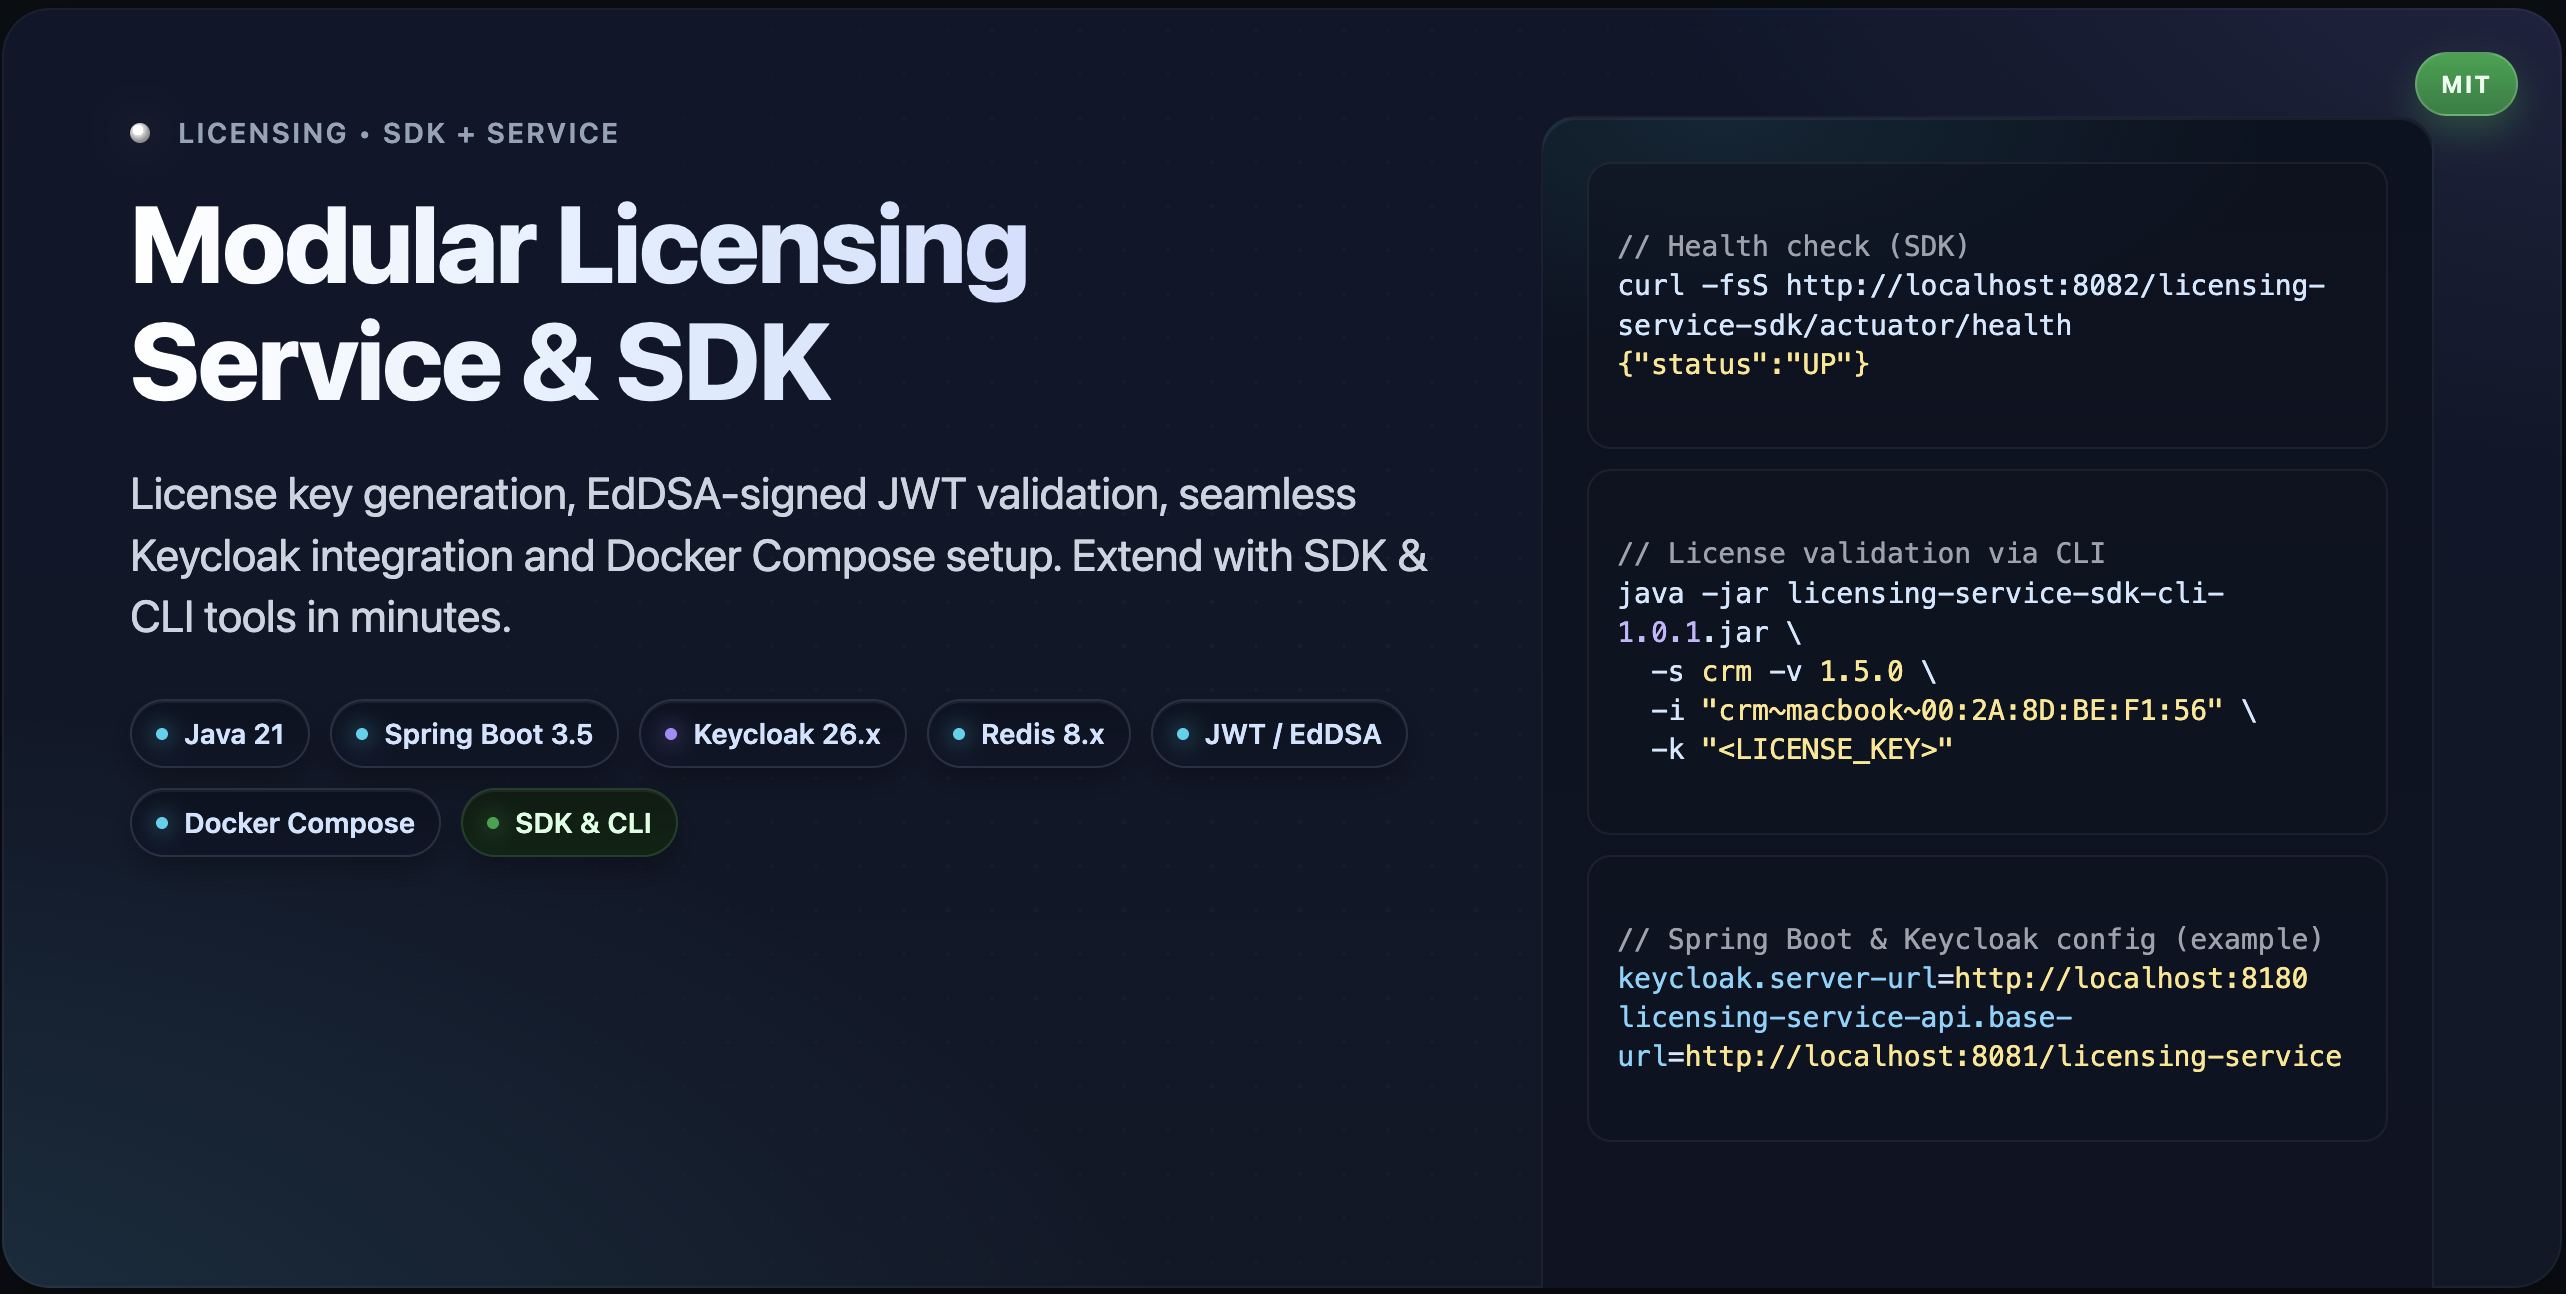Screen dimensions: 2566x1294
Task: Click the License validation via CLI block
Action: [1986, 651]
